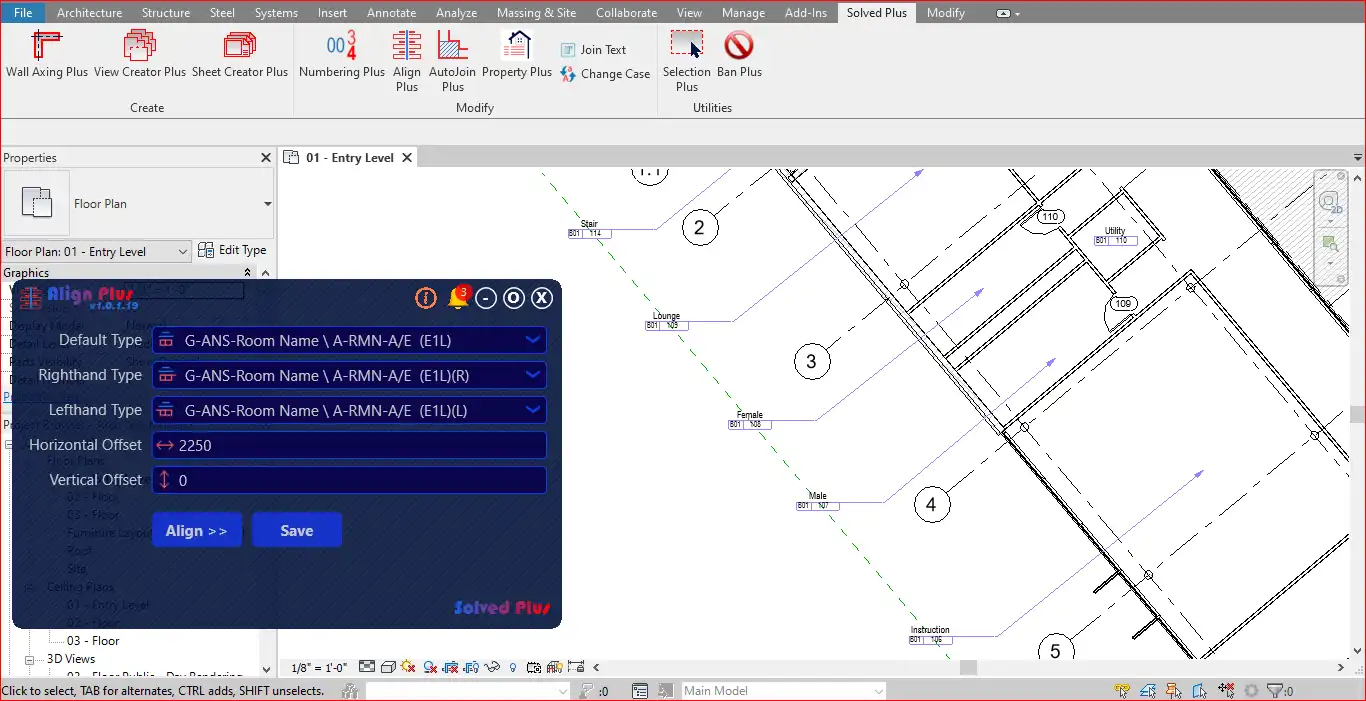Switch to the Annotate ribbon tab

tap(391, 13)
